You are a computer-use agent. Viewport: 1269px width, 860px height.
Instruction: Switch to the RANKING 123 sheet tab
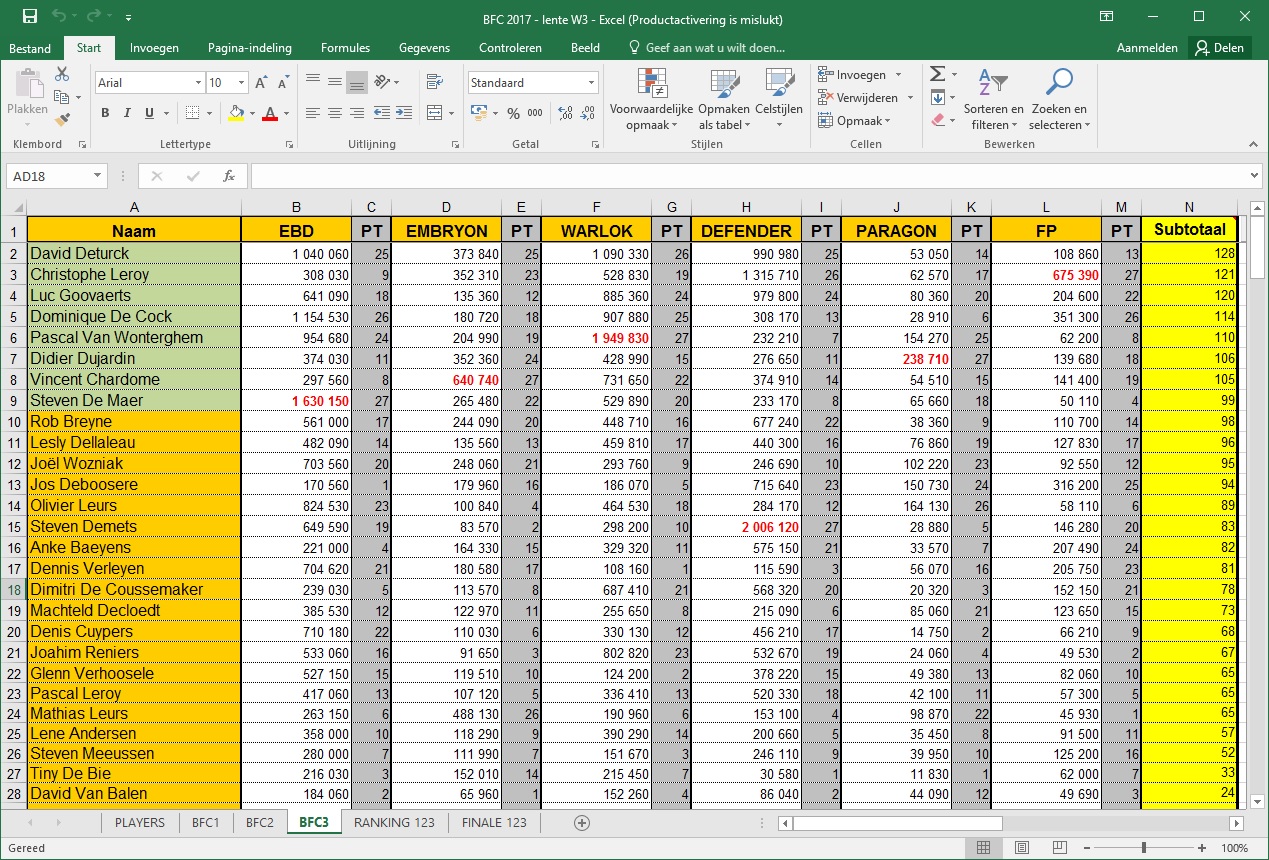[395, 822]
